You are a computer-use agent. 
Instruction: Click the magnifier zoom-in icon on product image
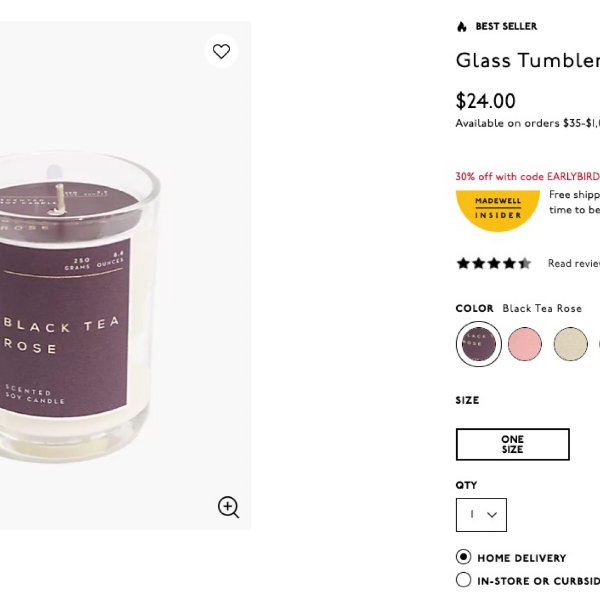click(228, 507)
